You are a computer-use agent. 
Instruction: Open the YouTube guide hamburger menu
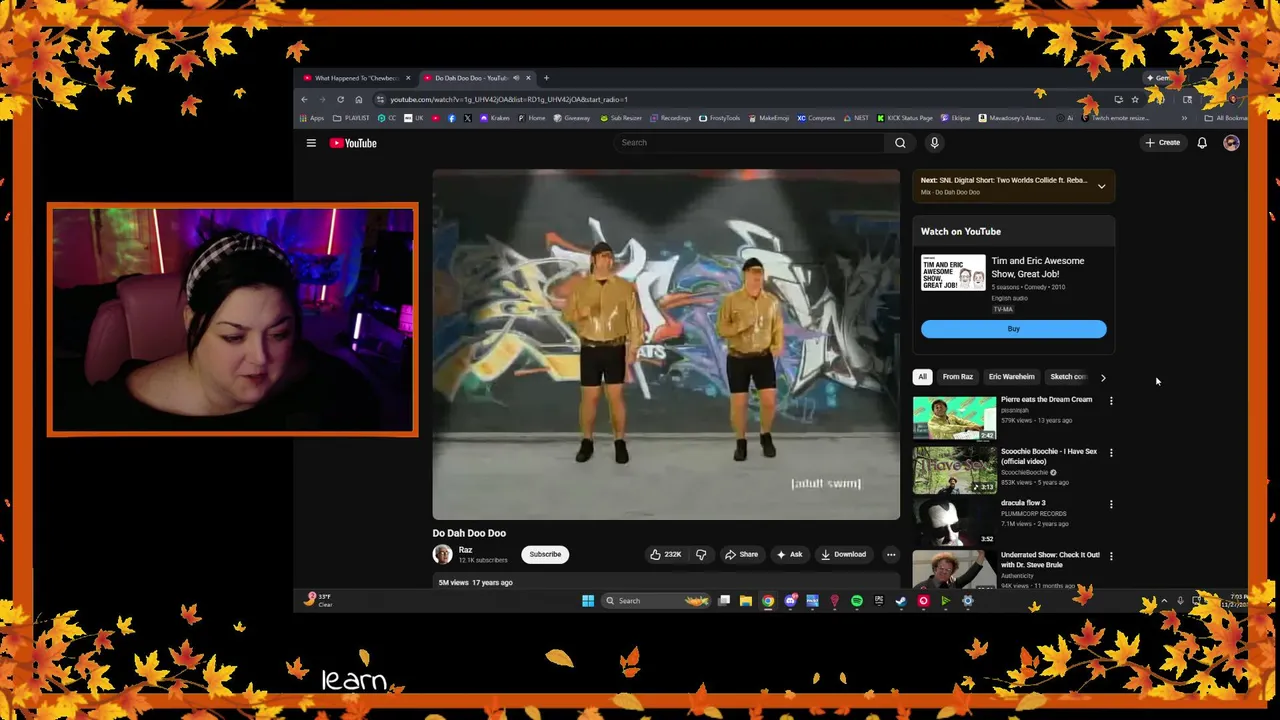tap(311, 143)
